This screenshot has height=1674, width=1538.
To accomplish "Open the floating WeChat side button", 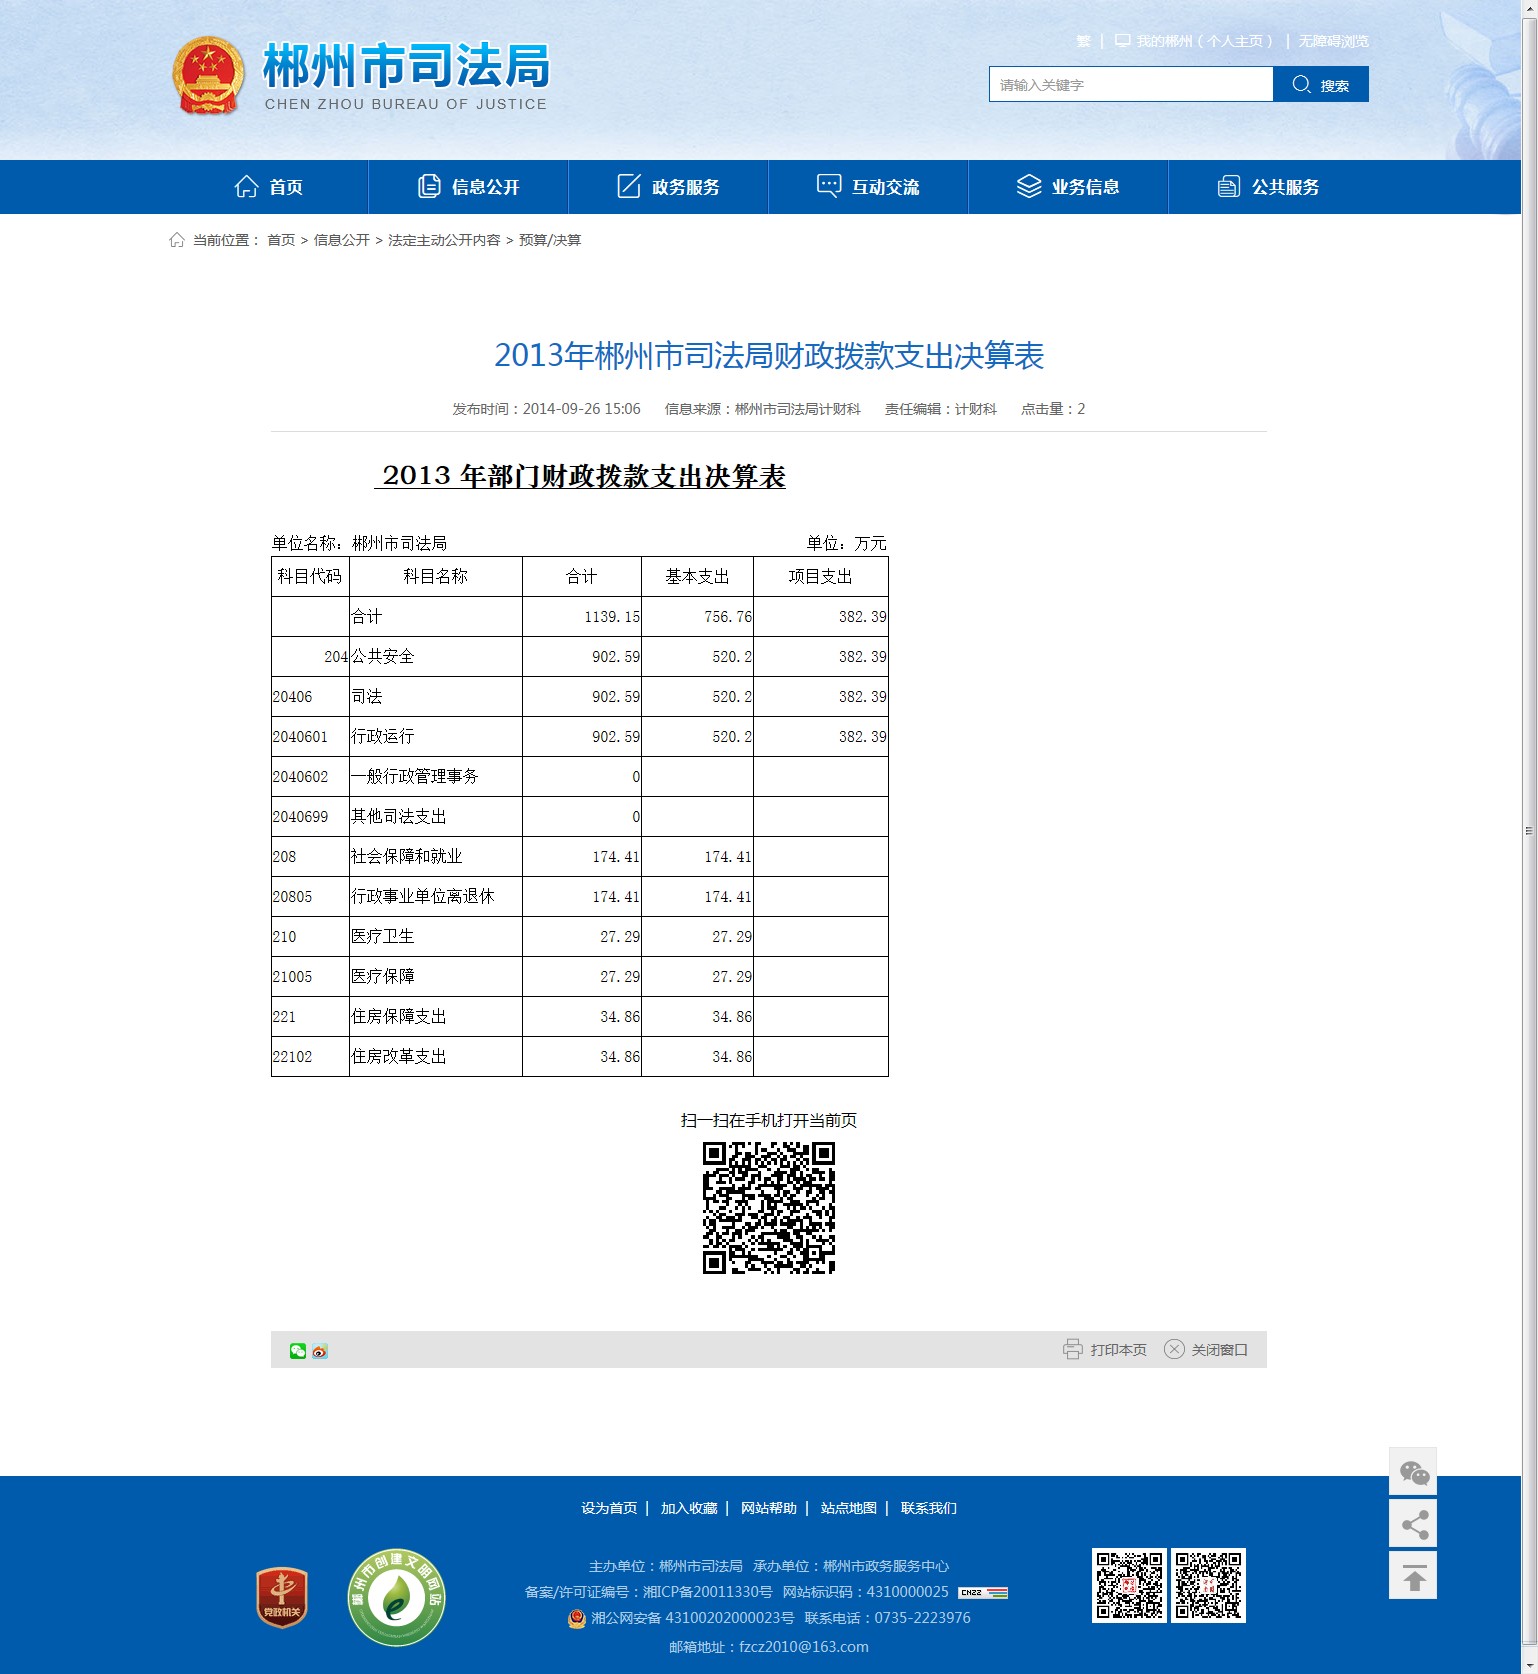I will 1413,1472.
